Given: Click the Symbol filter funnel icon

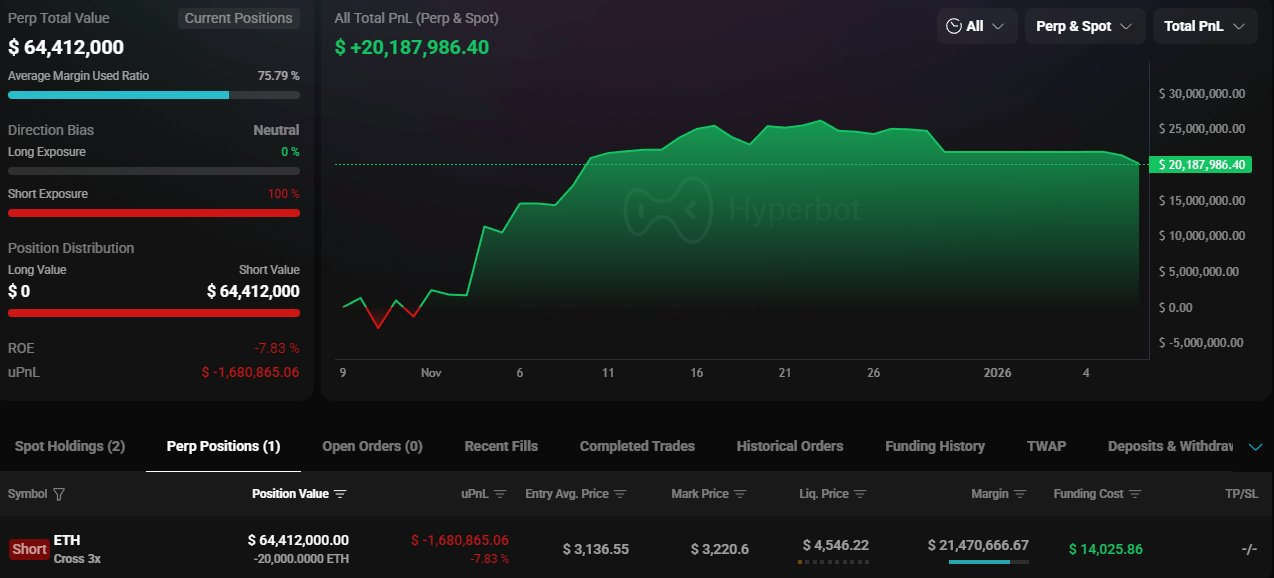Looking at the screenshot, I should click(x=59, y=494).
